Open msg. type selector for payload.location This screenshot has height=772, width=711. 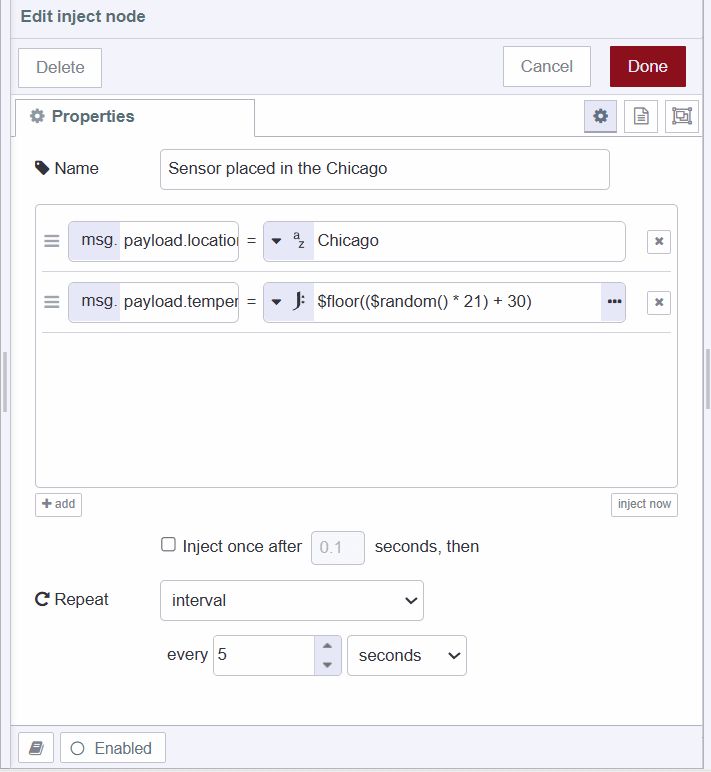point(95,241)
